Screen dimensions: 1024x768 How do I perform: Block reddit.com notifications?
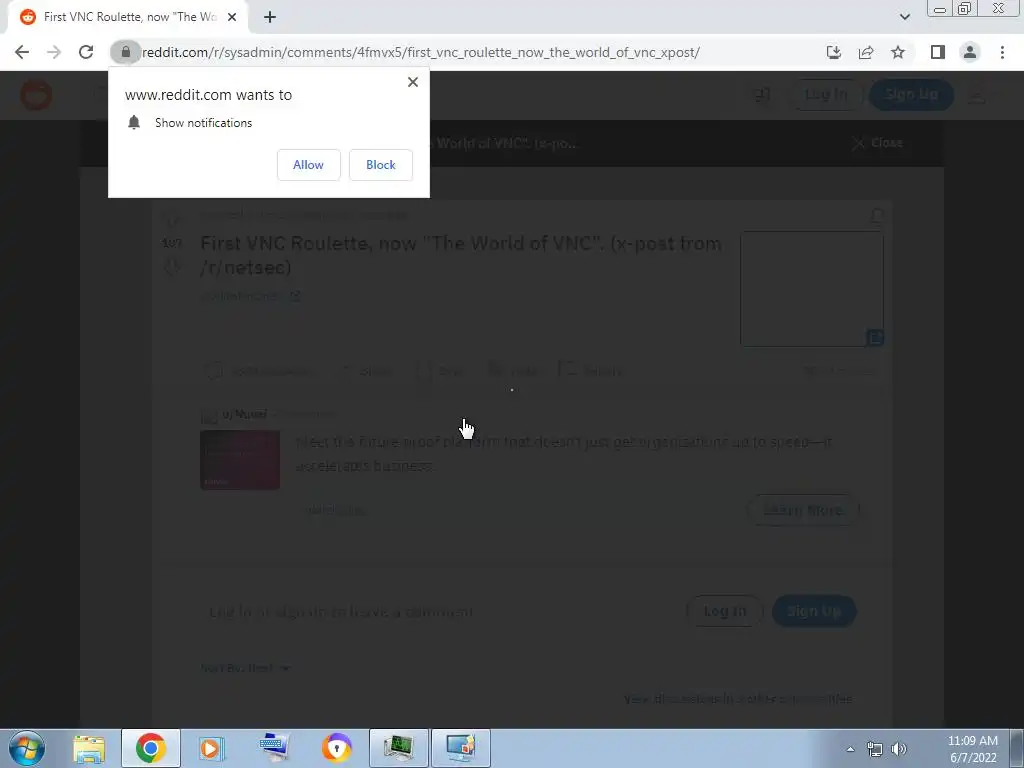tap(381, 165)
